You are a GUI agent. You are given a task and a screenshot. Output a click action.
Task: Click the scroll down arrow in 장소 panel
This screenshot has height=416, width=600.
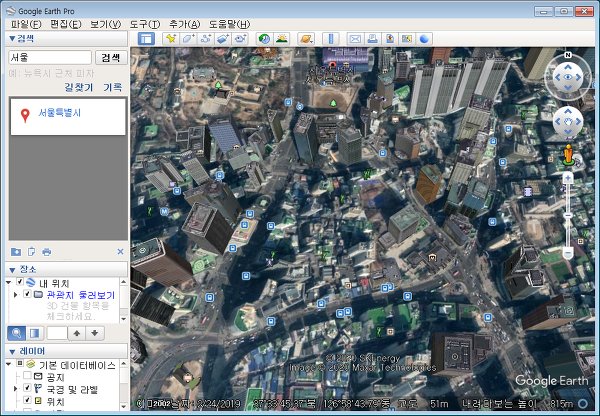(x=124, y=319)
